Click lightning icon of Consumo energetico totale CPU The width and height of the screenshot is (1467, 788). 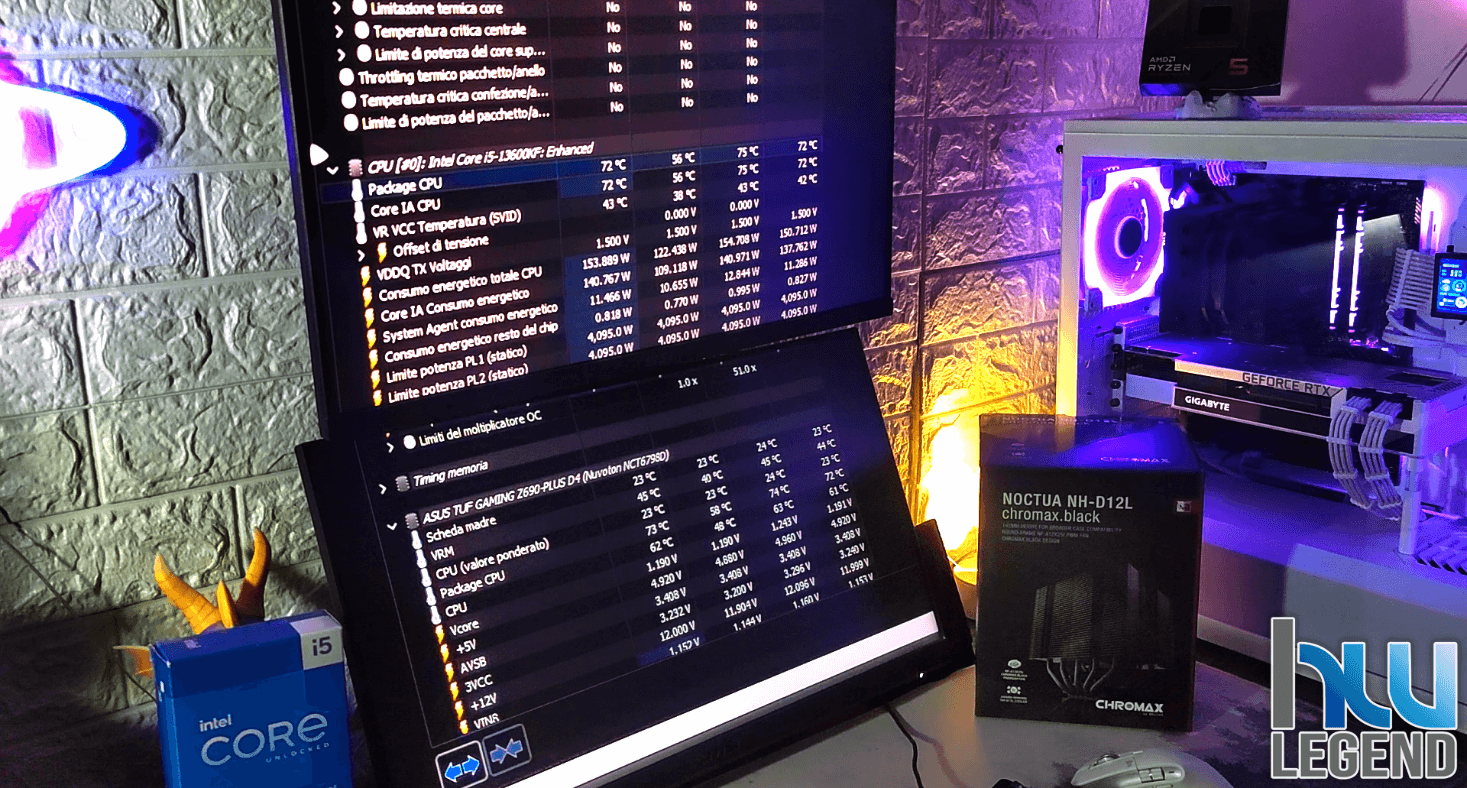(368, 297)
